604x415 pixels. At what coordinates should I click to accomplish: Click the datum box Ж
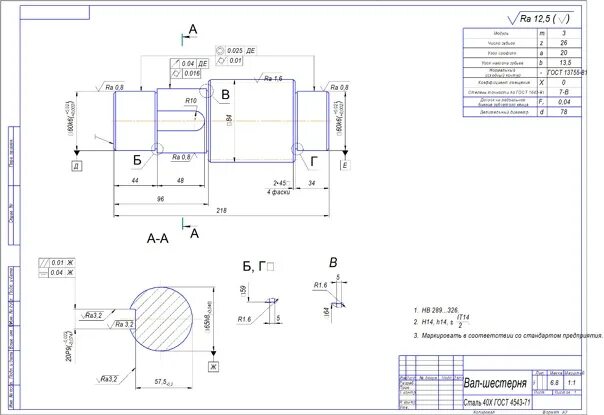(x=213, y=367)
